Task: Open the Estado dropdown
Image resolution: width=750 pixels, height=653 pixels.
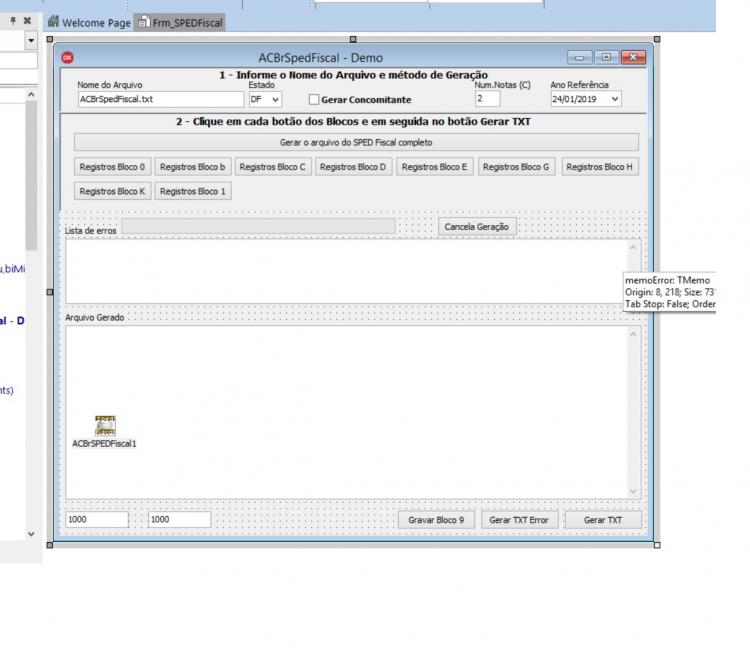Action: point(276,100)
